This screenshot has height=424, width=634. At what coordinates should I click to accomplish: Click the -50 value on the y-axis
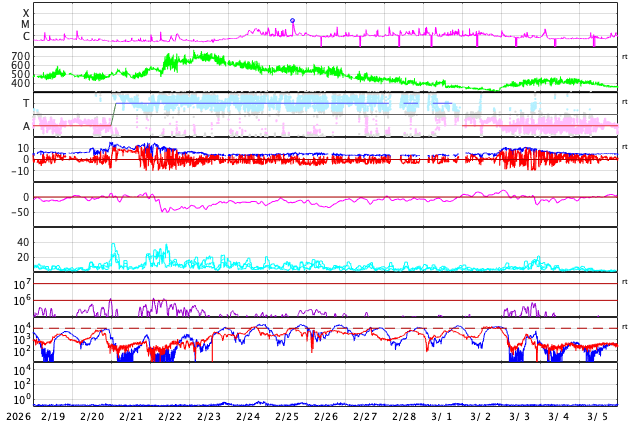pos(18,212)
